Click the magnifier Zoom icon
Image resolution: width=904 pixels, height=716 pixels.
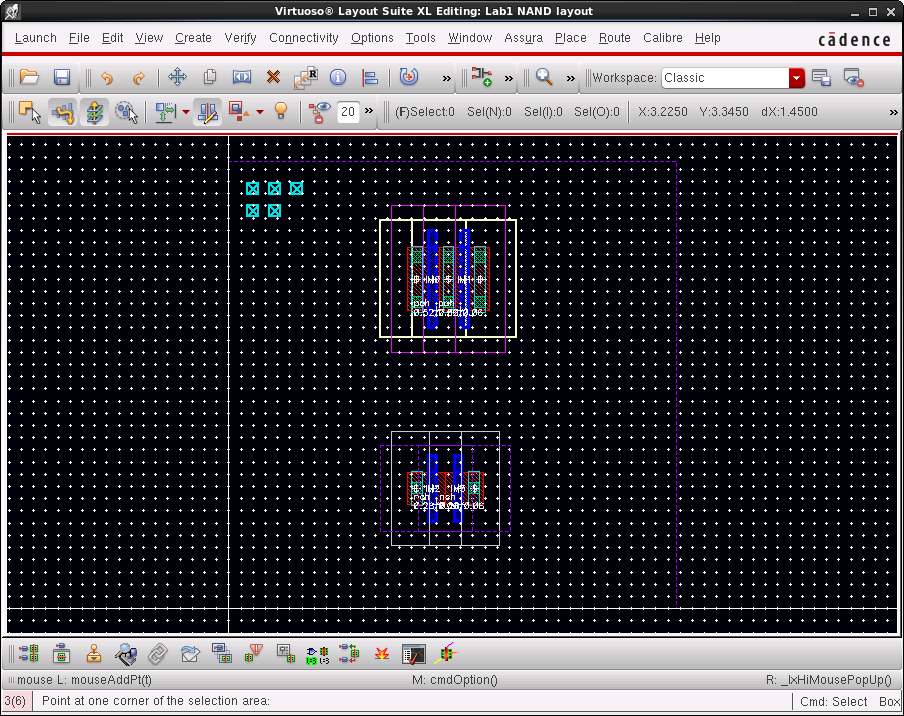tap(544, 77)
